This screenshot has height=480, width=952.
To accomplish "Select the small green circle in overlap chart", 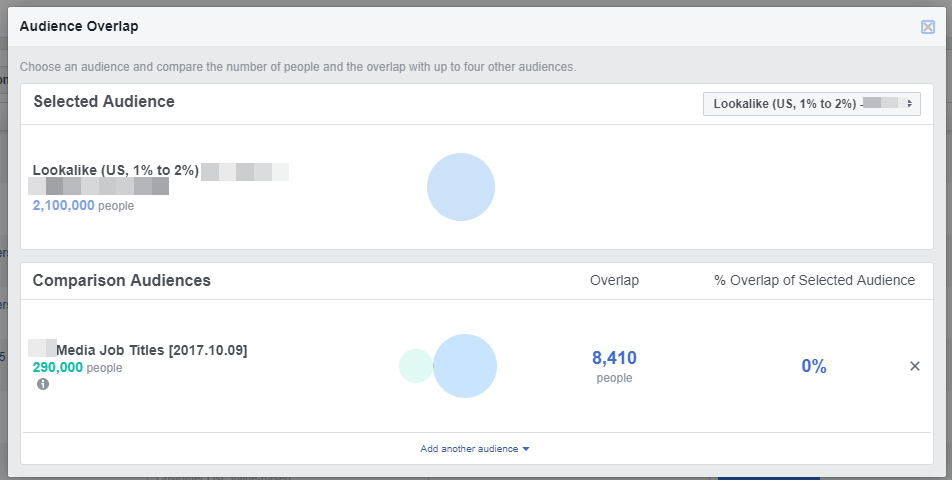I will pyautogui.click(x=413, y=366).
